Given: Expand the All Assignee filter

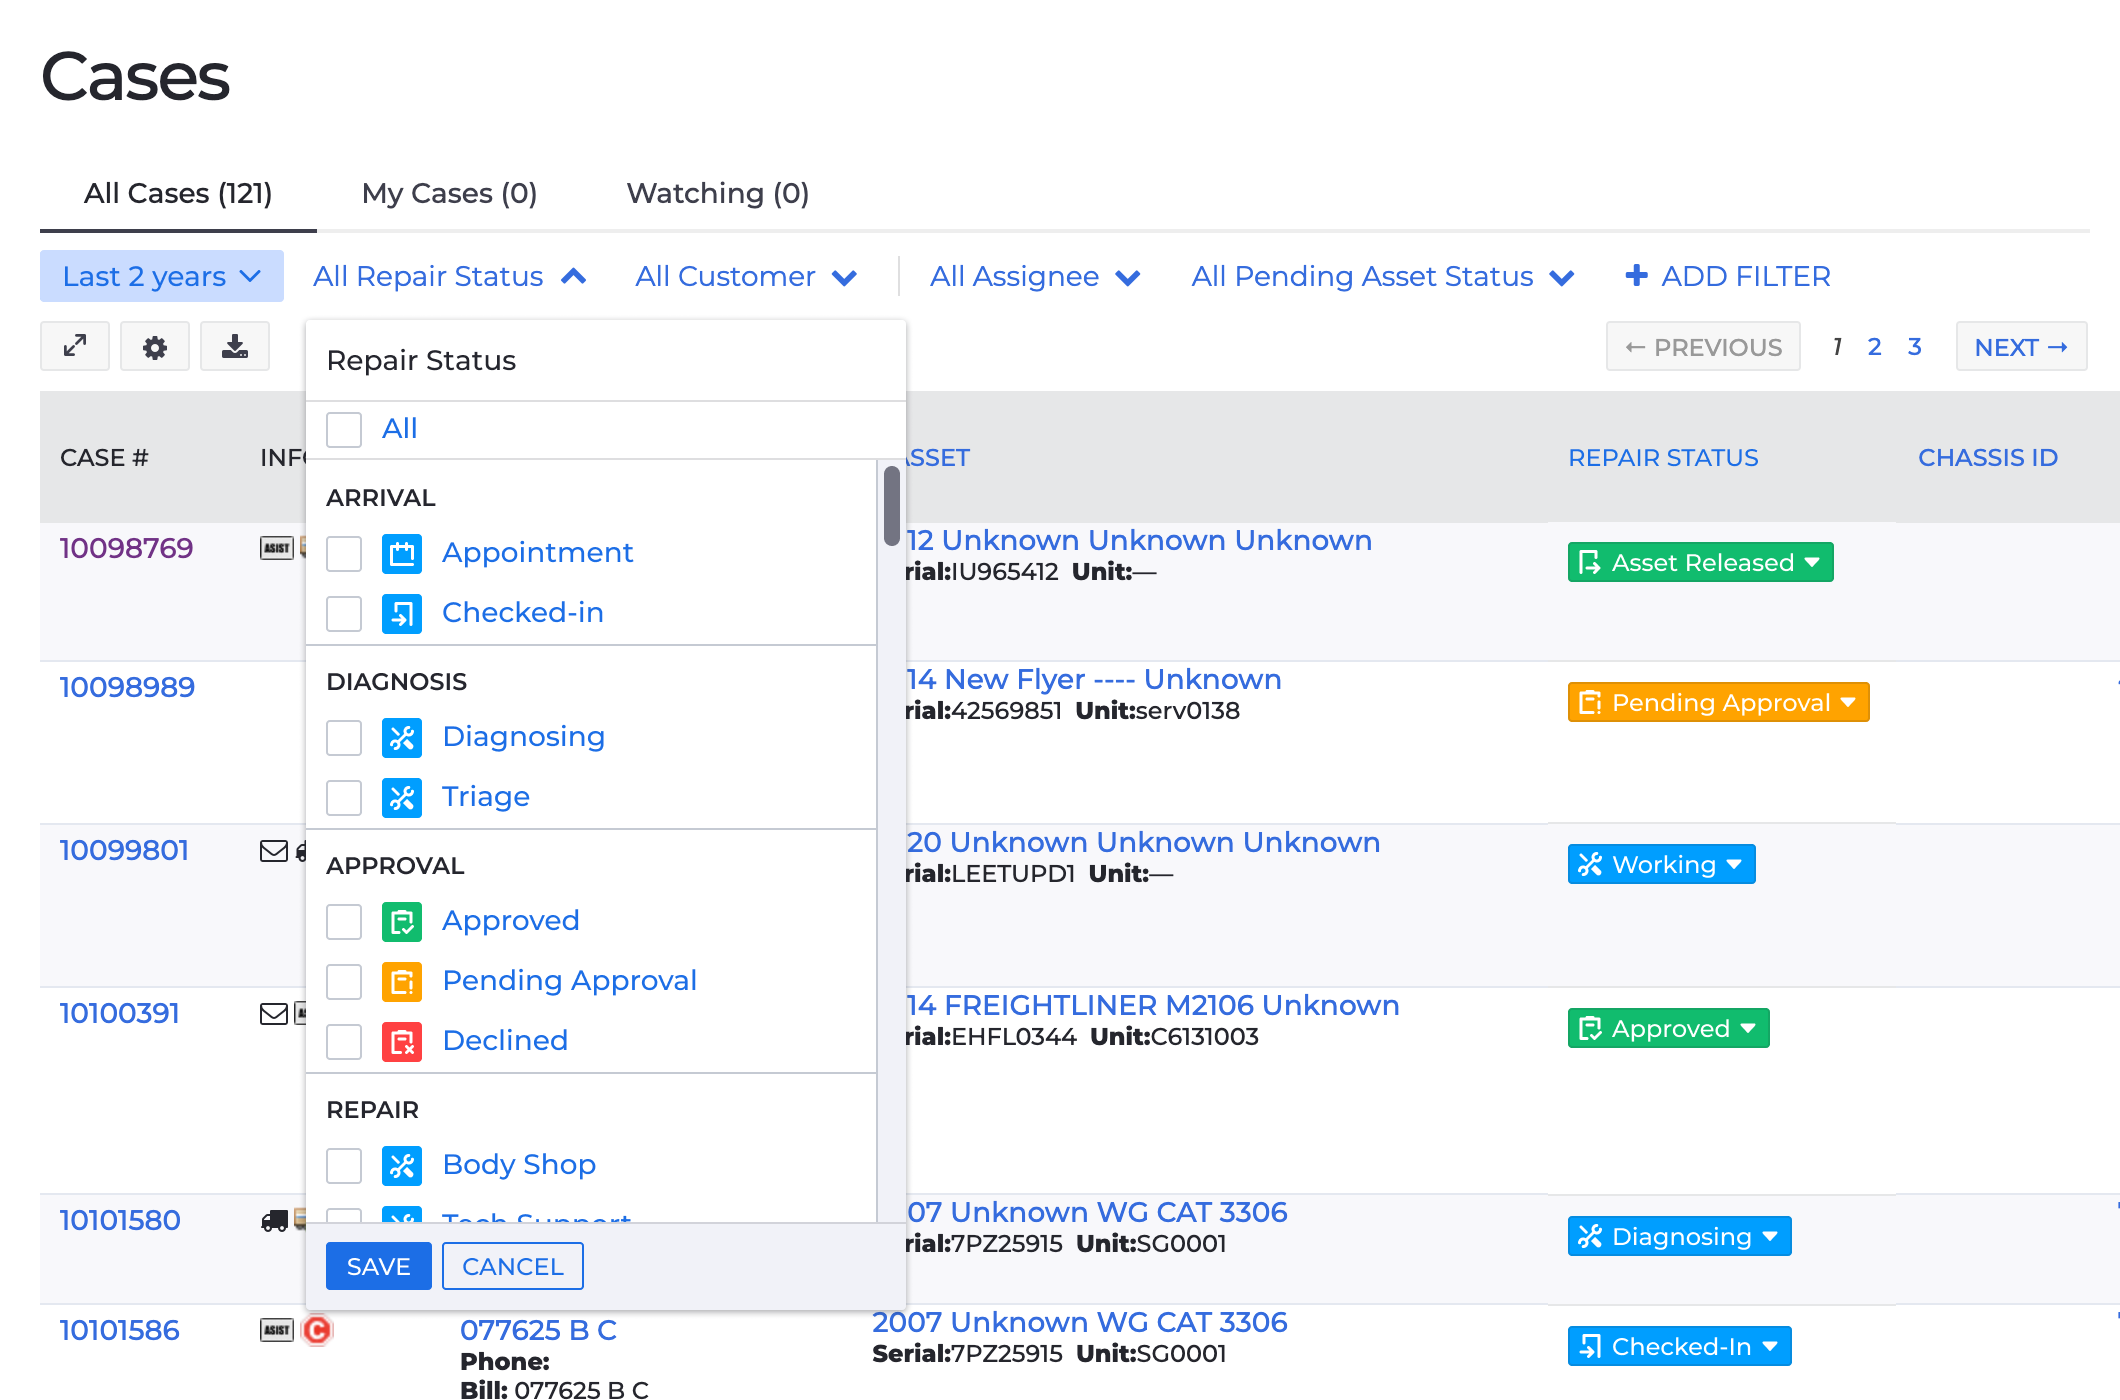Looking at the screenshot, I should pos(1035,276).
